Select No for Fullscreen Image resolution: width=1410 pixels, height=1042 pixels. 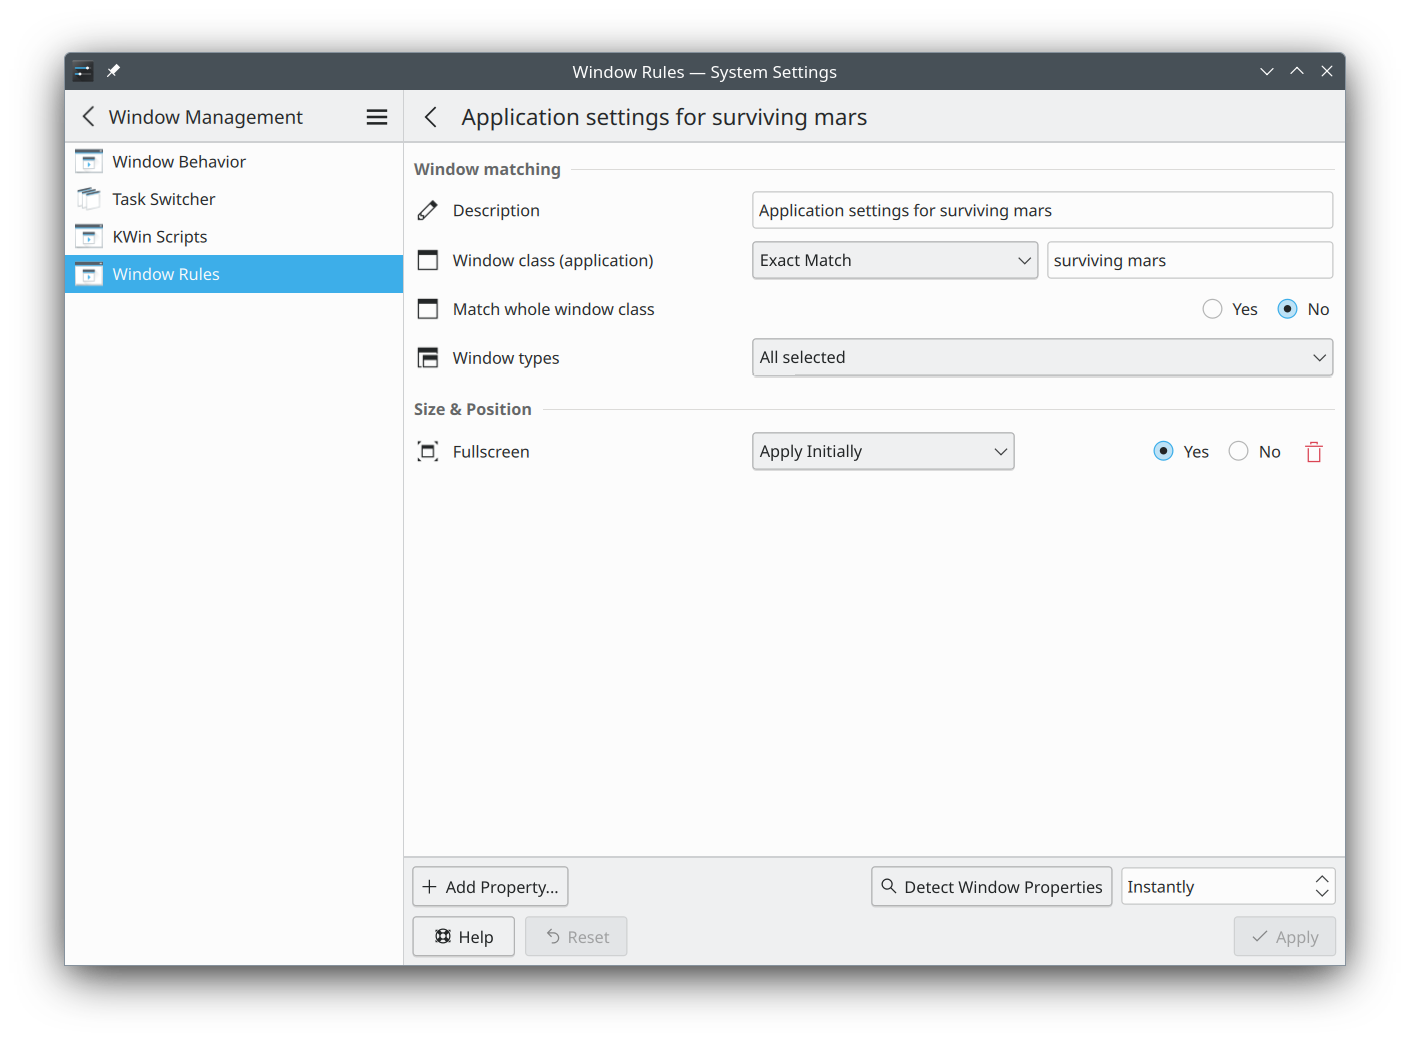(1239, 451)
